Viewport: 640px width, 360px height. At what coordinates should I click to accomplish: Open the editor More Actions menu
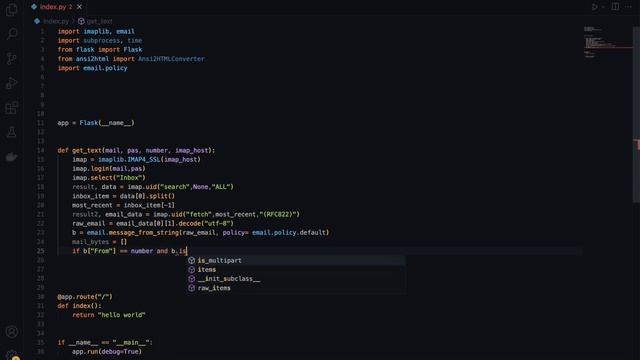628,7
